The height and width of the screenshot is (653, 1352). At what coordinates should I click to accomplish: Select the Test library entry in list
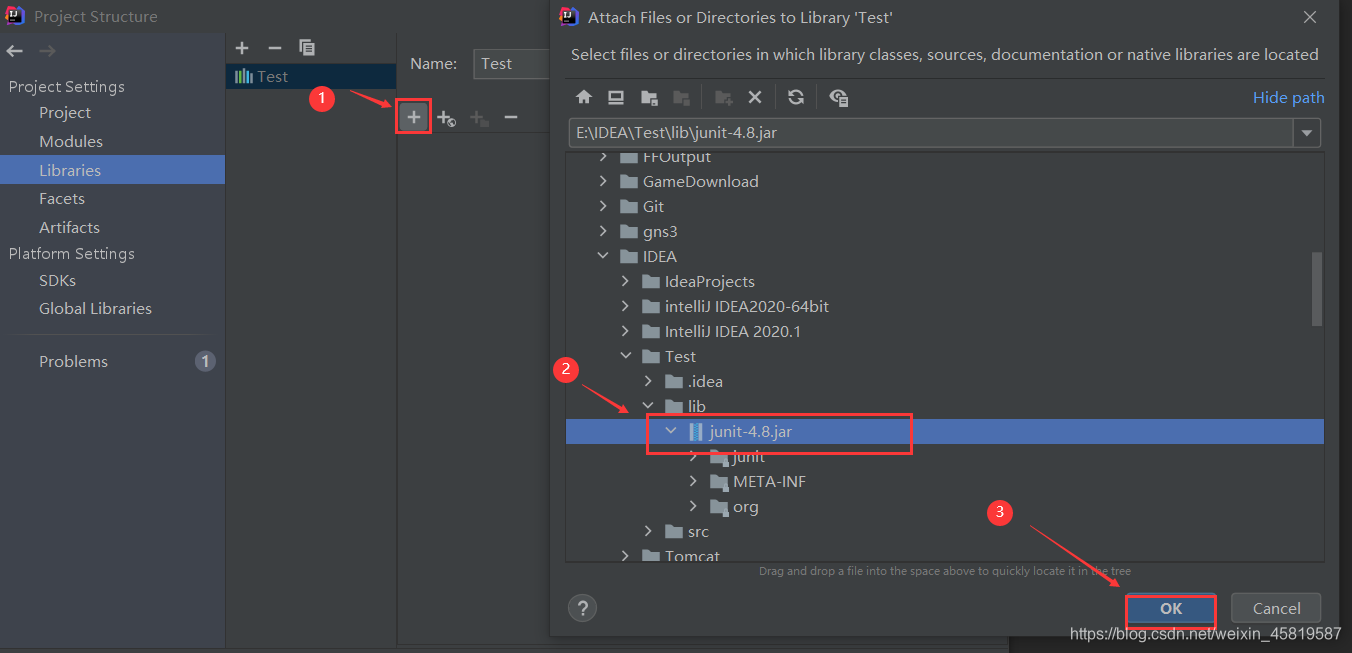(312, 76)
